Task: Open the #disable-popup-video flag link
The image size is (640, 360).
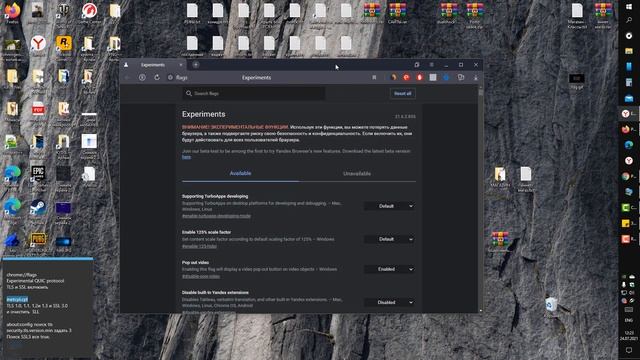Action: (201, 276)
